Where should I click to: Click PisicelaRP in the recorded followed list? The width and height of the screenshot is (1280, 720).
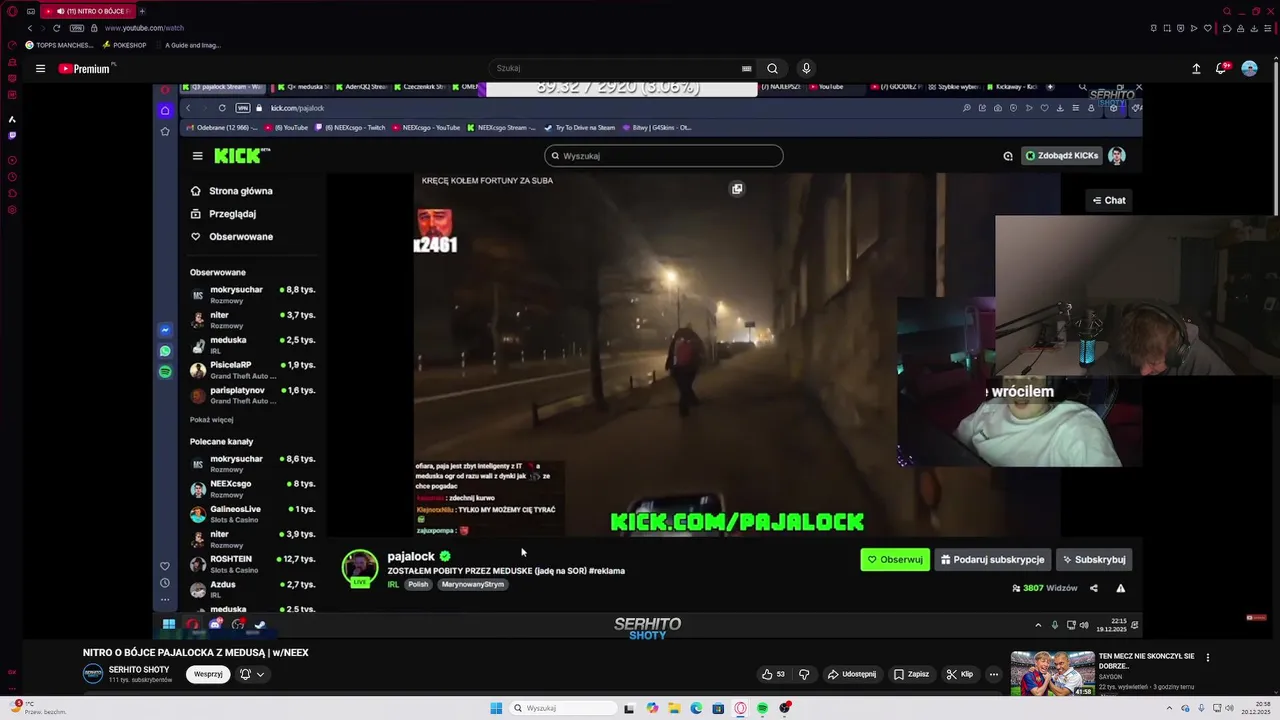(254, 370)
